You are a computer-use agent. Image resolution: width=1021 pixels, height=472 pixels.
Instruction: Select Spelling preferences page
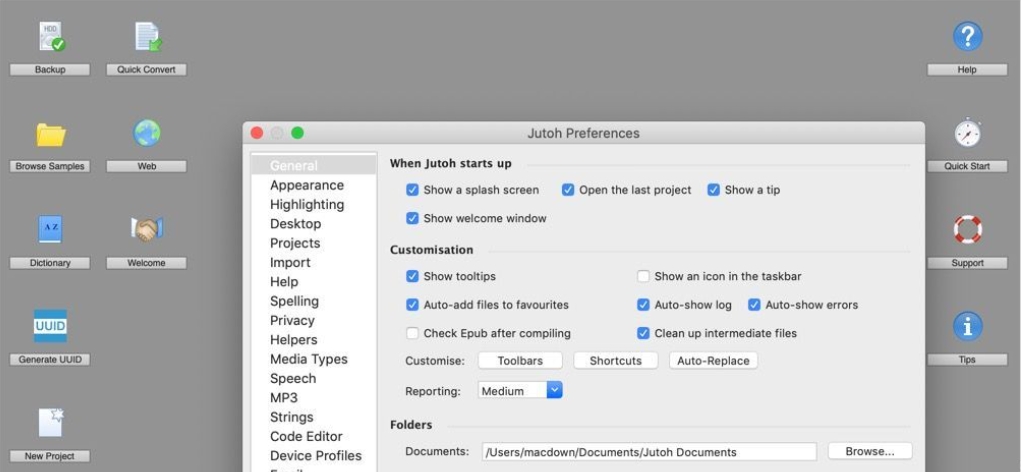[313, 301]
